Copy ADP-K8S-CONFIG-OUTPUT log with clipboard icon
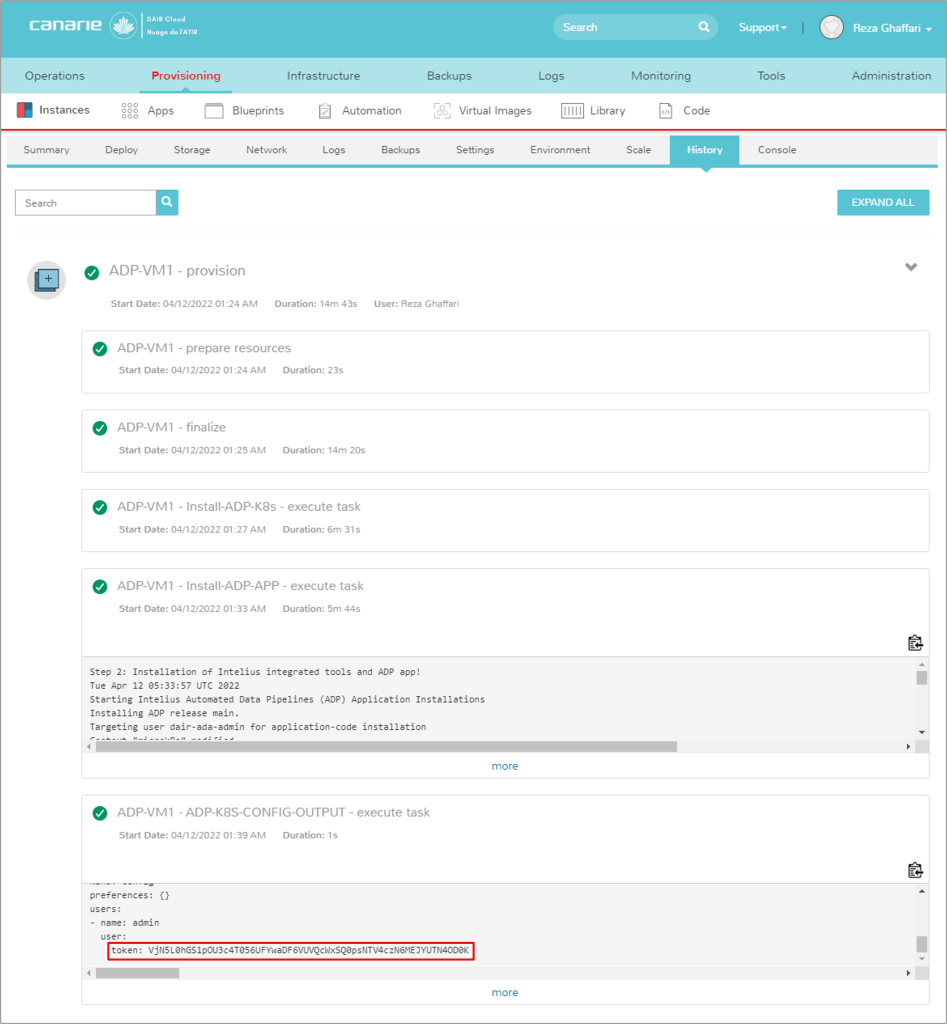Viewport: 947px width, 1024px height. click(914, 870)
